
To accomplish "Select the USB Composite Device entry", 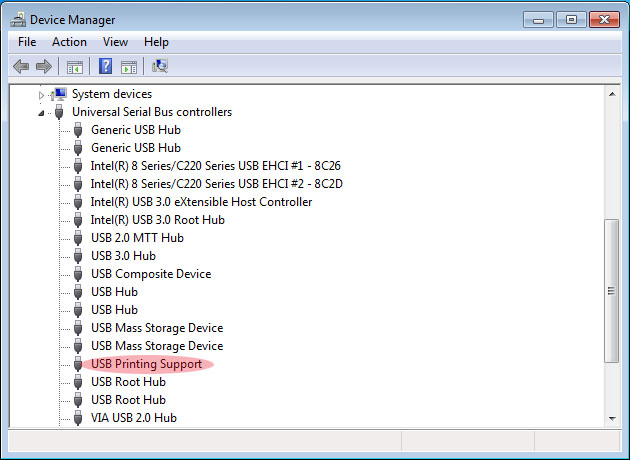I will [x=150, y=274].
